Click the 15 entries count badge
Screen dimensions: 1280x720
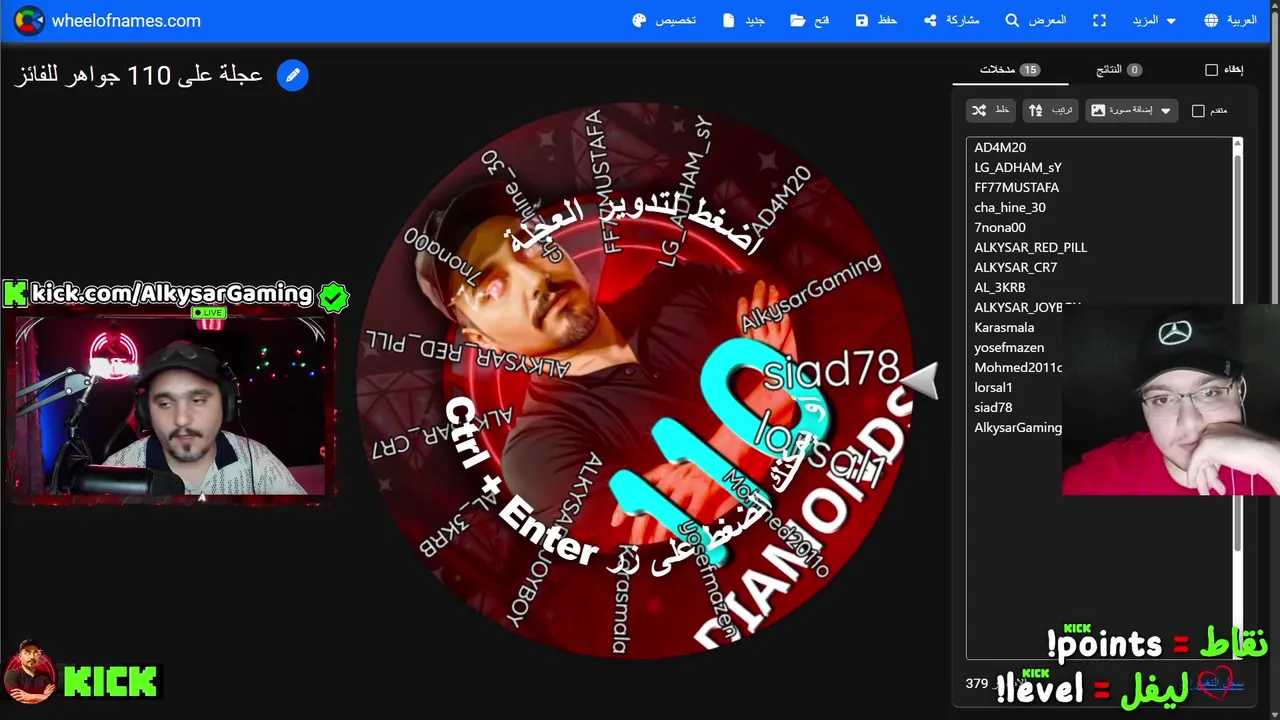coord(1030,70)
